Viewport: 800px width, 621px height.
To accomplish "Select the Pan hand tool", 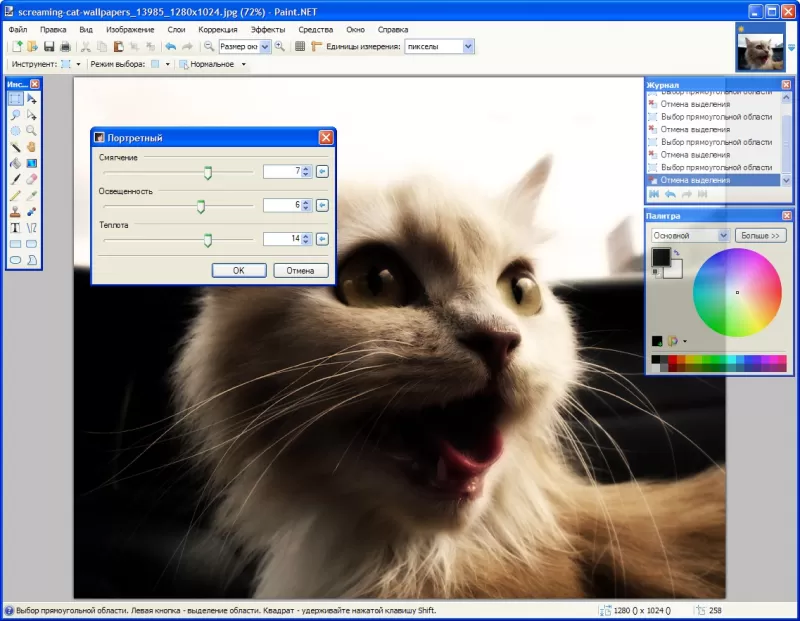I will [x=32, y=147].
